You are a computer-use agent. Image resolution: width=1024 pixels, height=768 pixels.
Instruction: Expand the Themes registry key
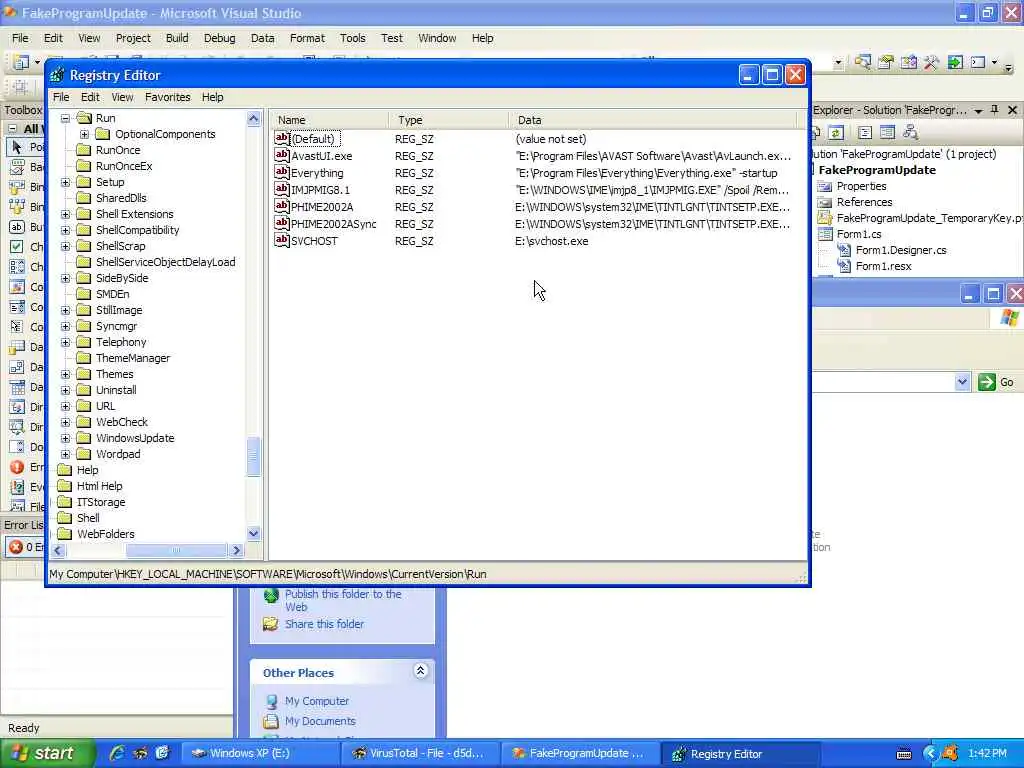65,374
